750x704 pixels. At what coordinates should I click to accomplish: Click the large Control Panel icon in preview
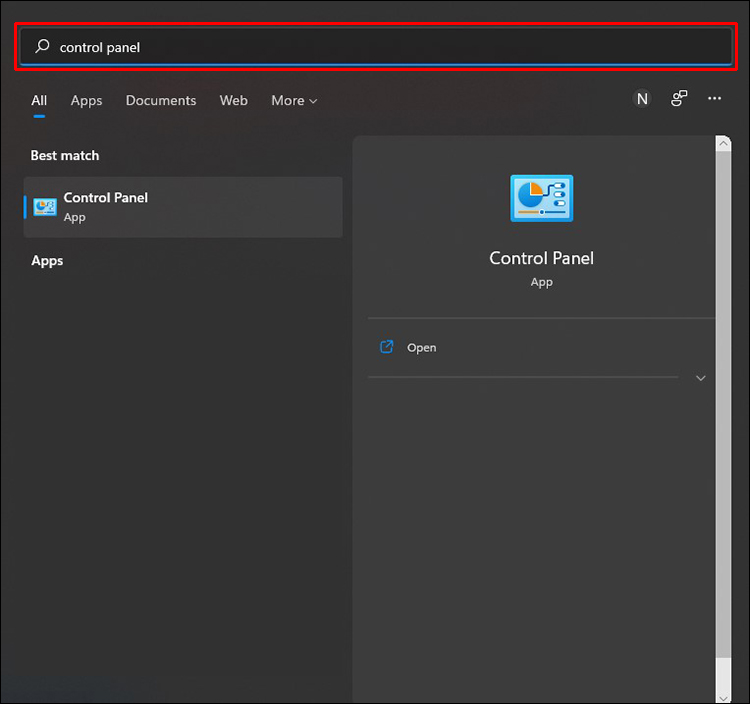click(541, 197)
